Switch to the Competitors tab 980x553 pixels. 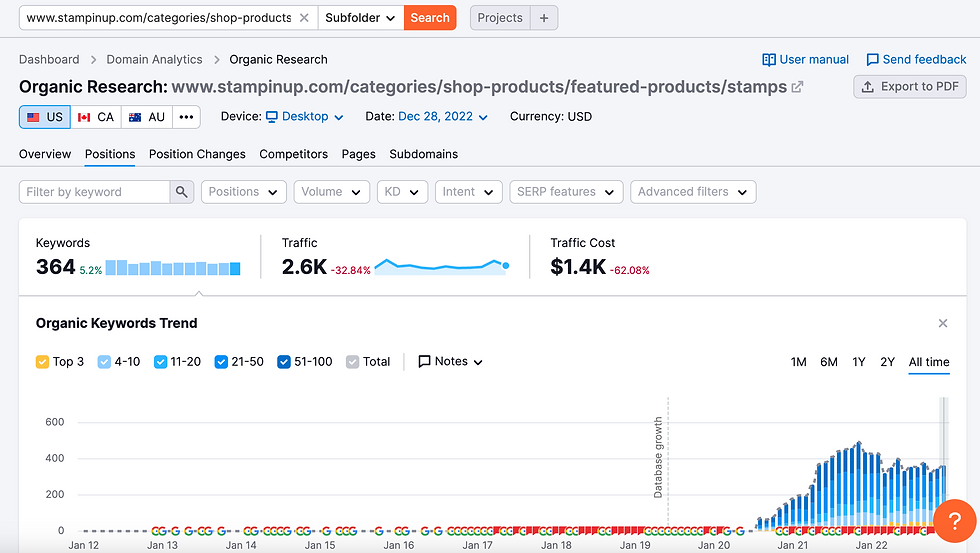tap(293, 154)
